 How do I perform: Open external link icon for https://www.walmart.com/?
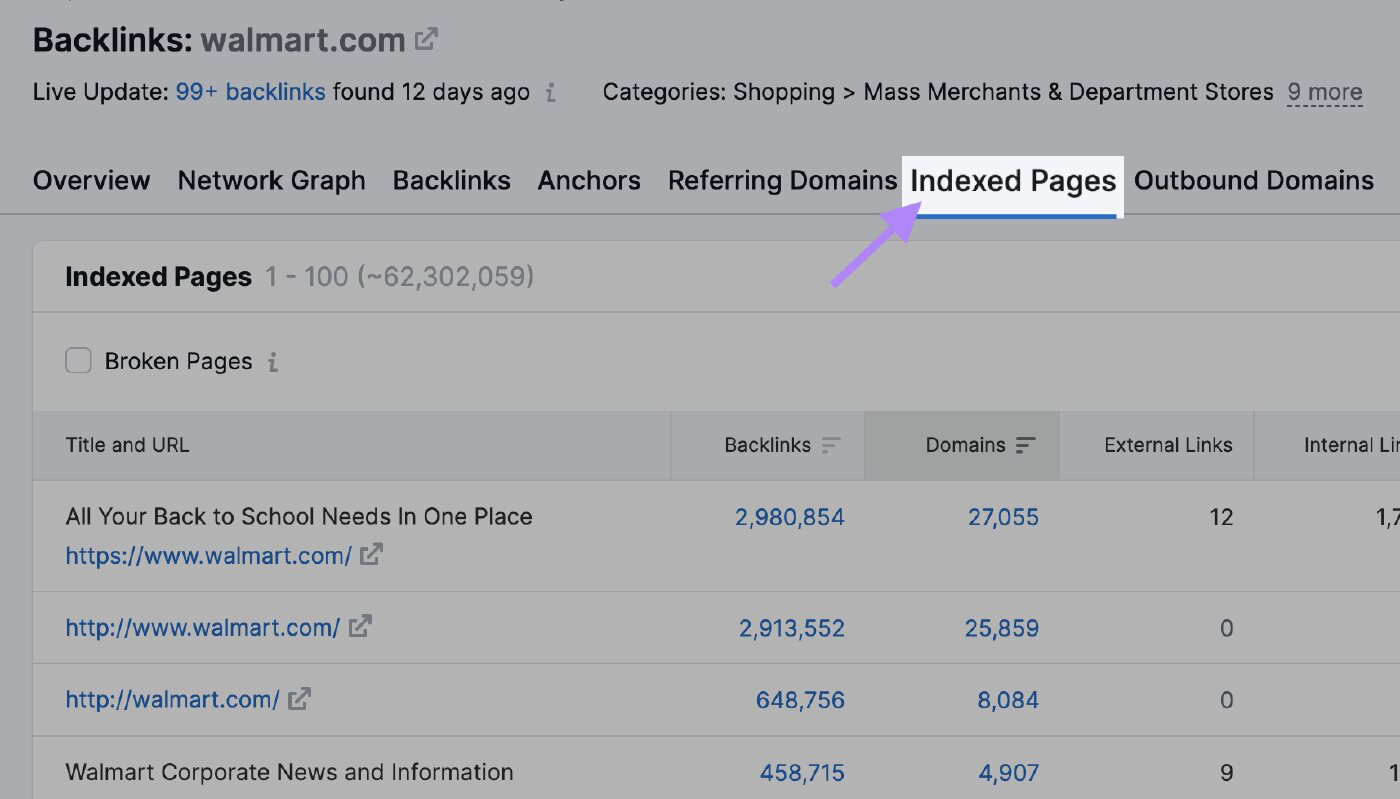(x=371, y=554)
